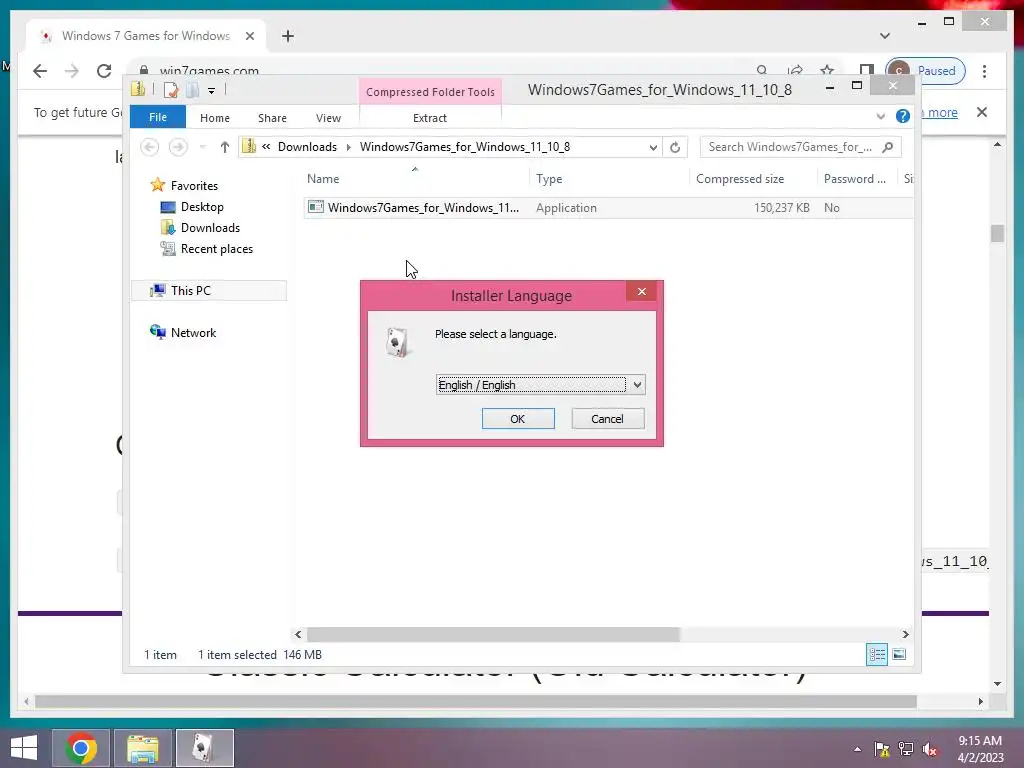This screenshot has width=1024, height=768.
Task: Refresh the Explorer folder view
Action: click(675, 148)
